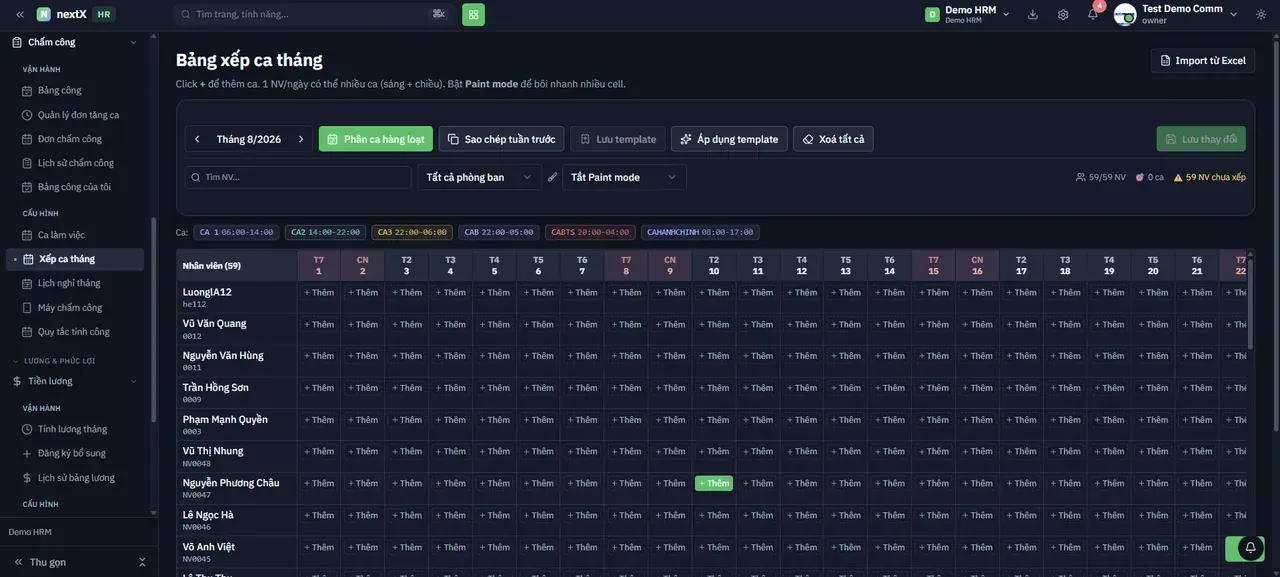Click Thu gọn at the sidebar bottom
The width and height of the screenshot is (1280, 577).
(x=48, y=562)
